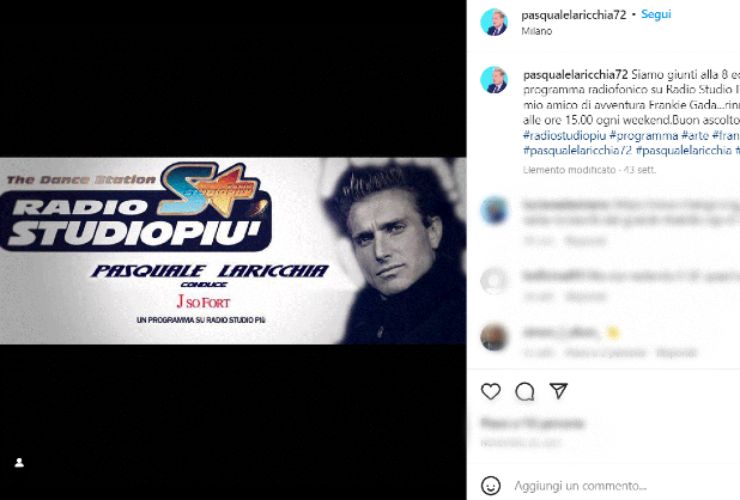Open third commenter's profile photo
740x500 pixels.
[x=494, y=337]
